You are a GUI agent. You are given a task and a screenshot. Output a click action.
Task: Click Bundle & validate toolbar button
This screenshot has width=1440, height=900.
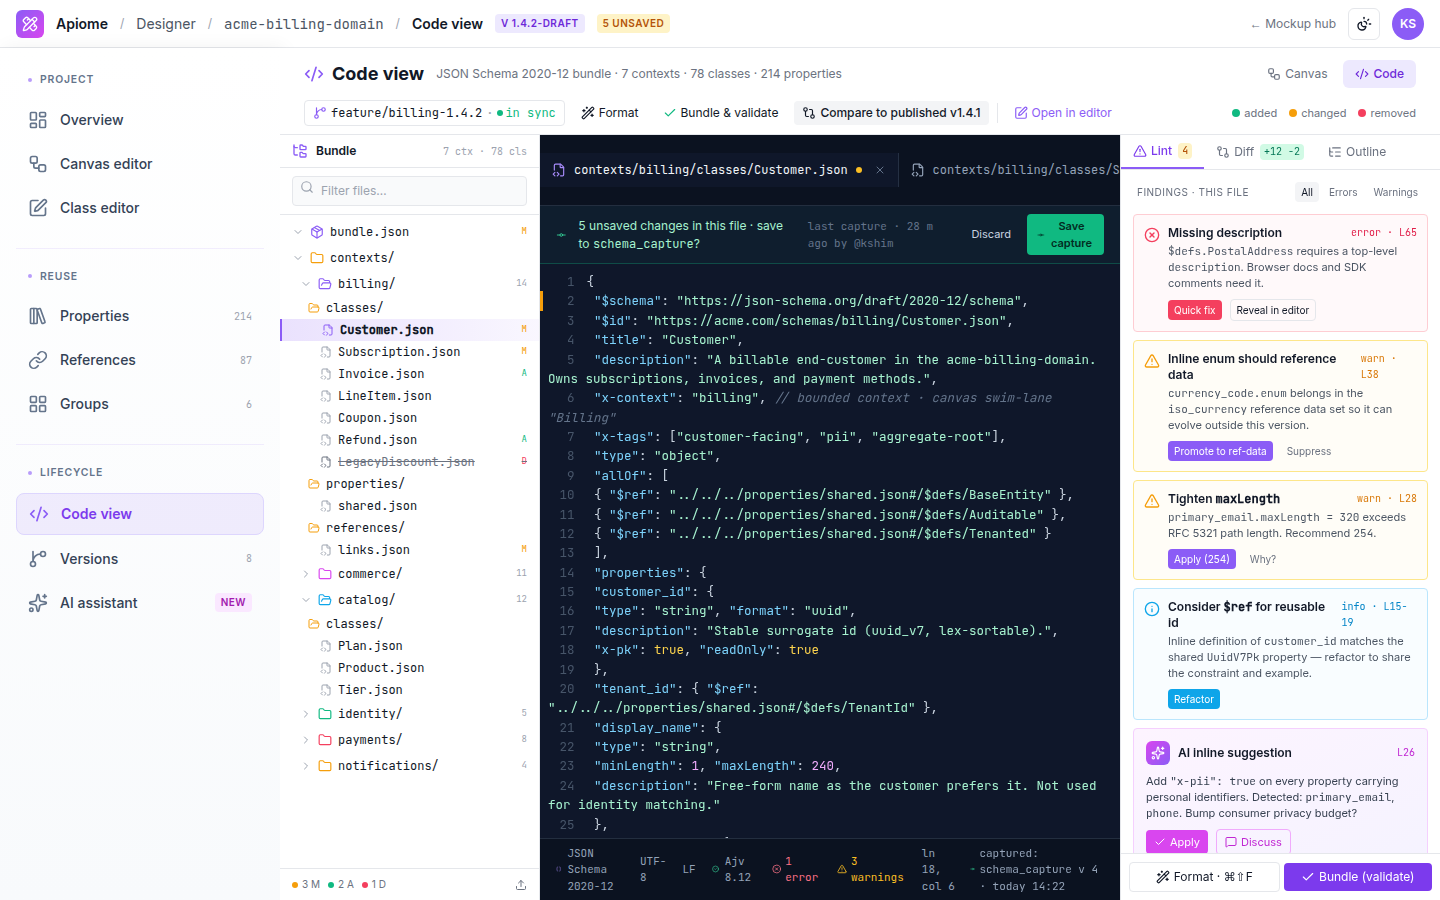click(x=721, y=113)
